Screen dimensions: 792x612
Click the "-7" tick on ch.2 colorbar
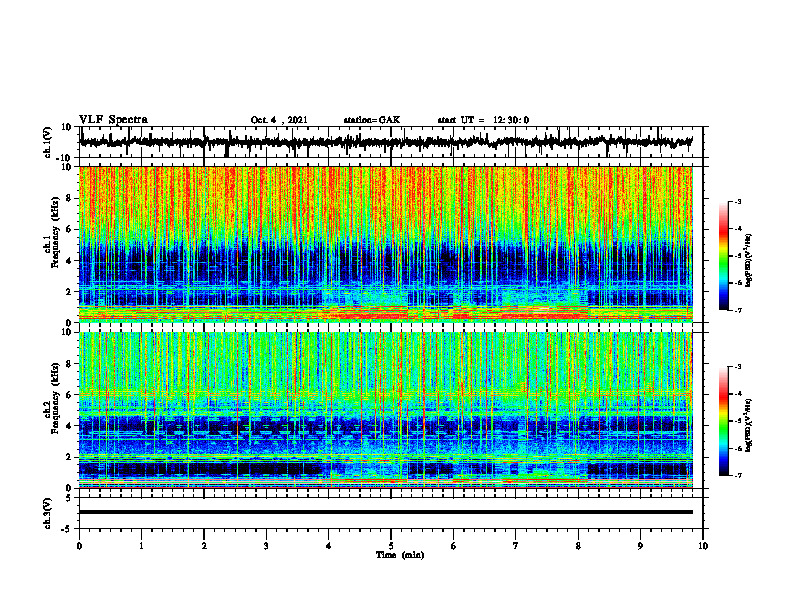[x=737, y=475]
